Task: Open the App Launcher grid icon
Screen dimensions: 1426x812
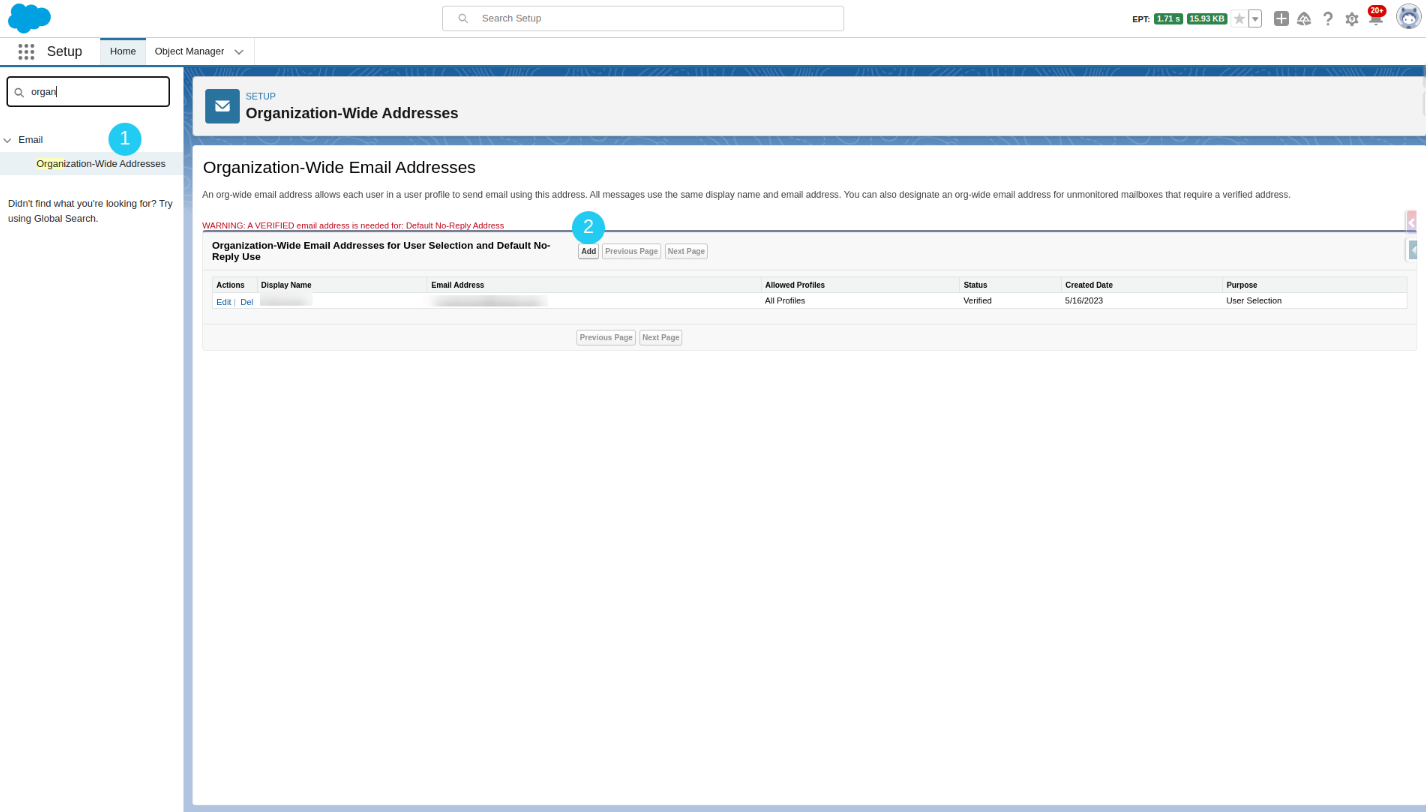Action: [26, 51]
